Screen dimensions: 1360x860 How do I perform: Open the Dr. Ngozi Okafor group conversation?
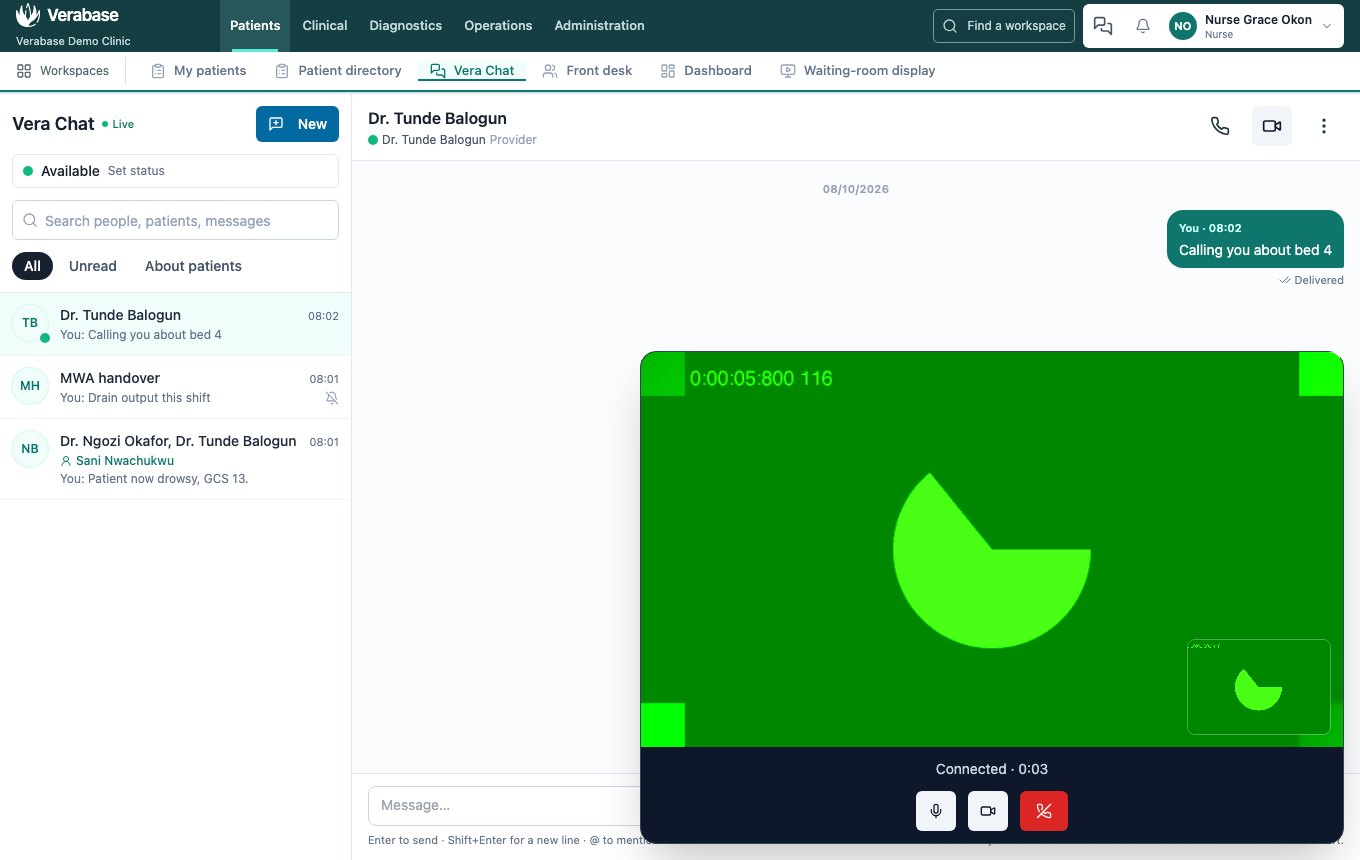click(175, 459)
